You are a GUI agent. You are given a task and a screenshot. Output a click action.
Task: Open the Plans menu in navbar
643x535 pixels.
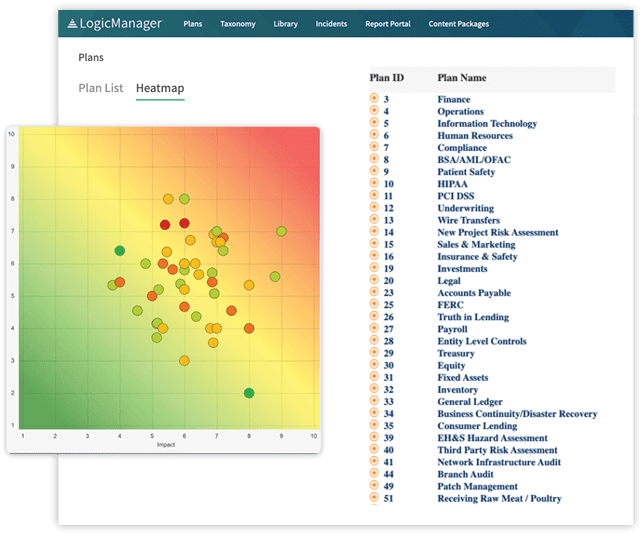(x=195, y=24)
